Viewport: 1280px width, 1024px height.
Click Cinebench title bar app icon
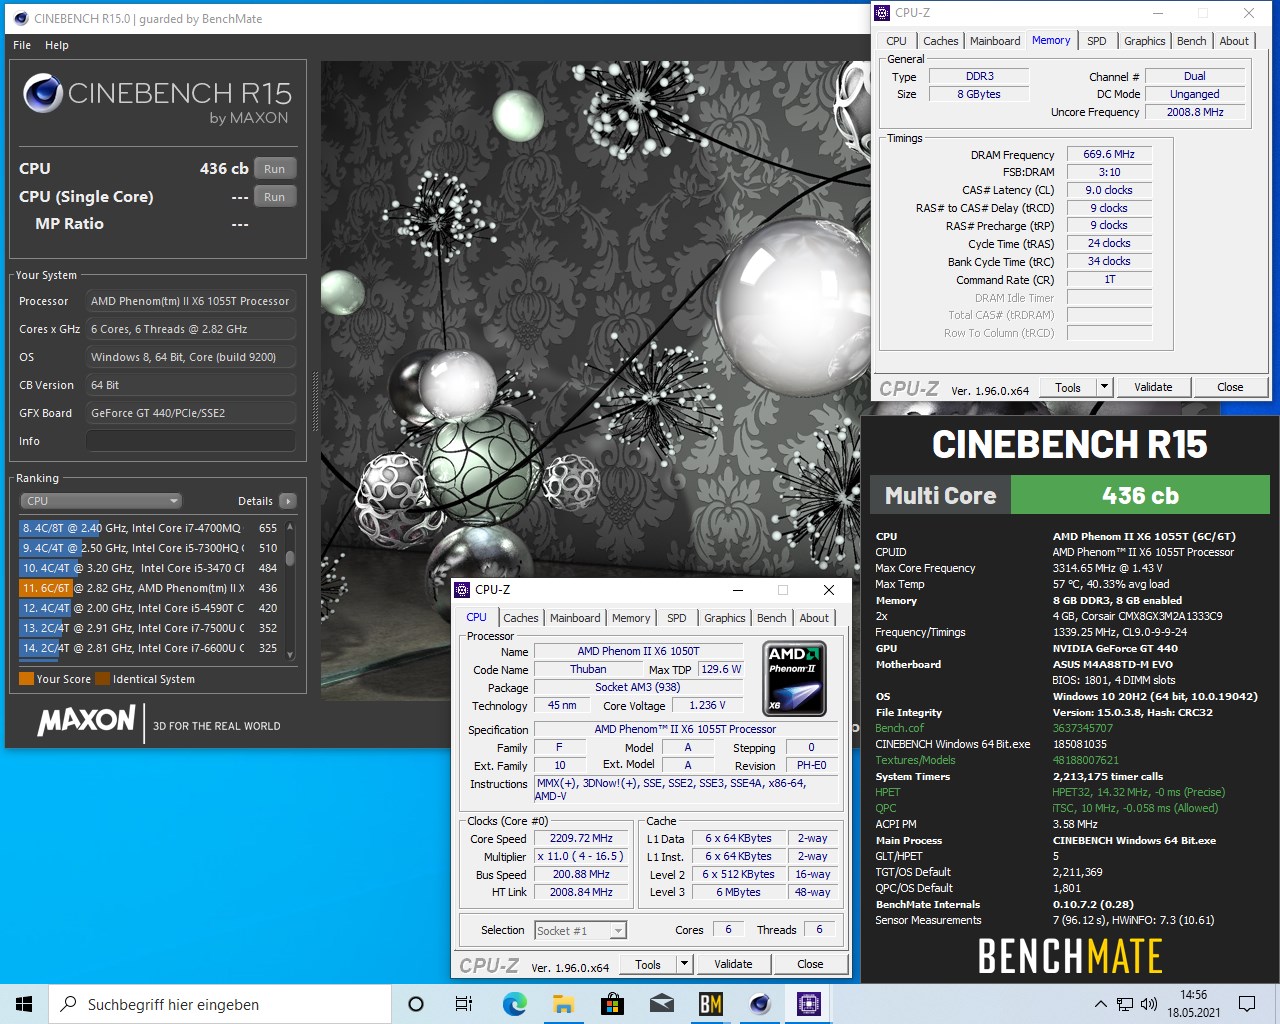19,19
